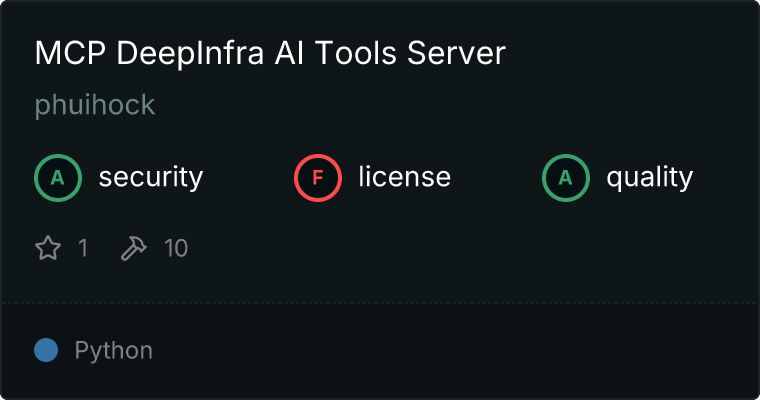Select the quality label text
This screenshot has width=760, height=400.
[x=649, y=178]
